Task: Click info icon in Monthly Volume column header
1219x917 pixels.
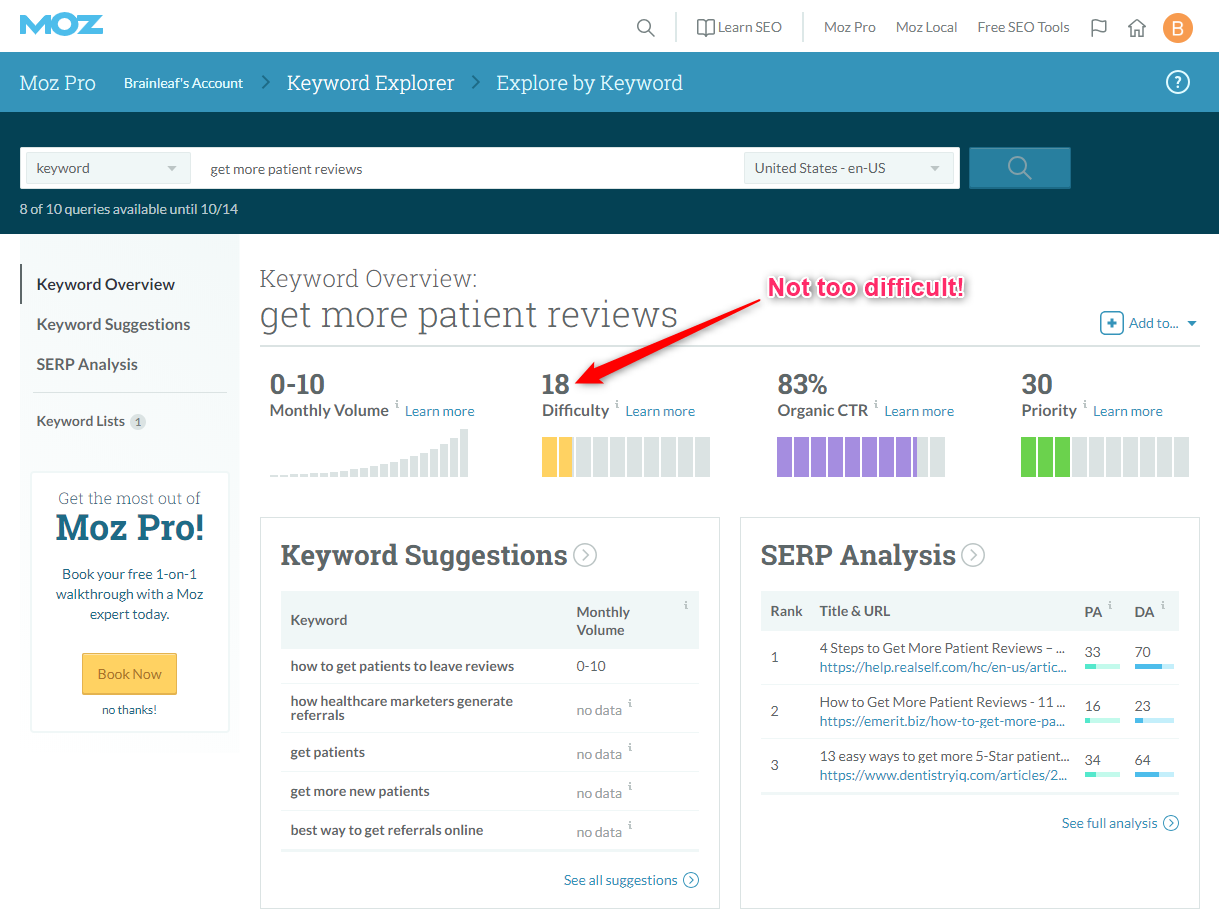Action: (686, 605)
